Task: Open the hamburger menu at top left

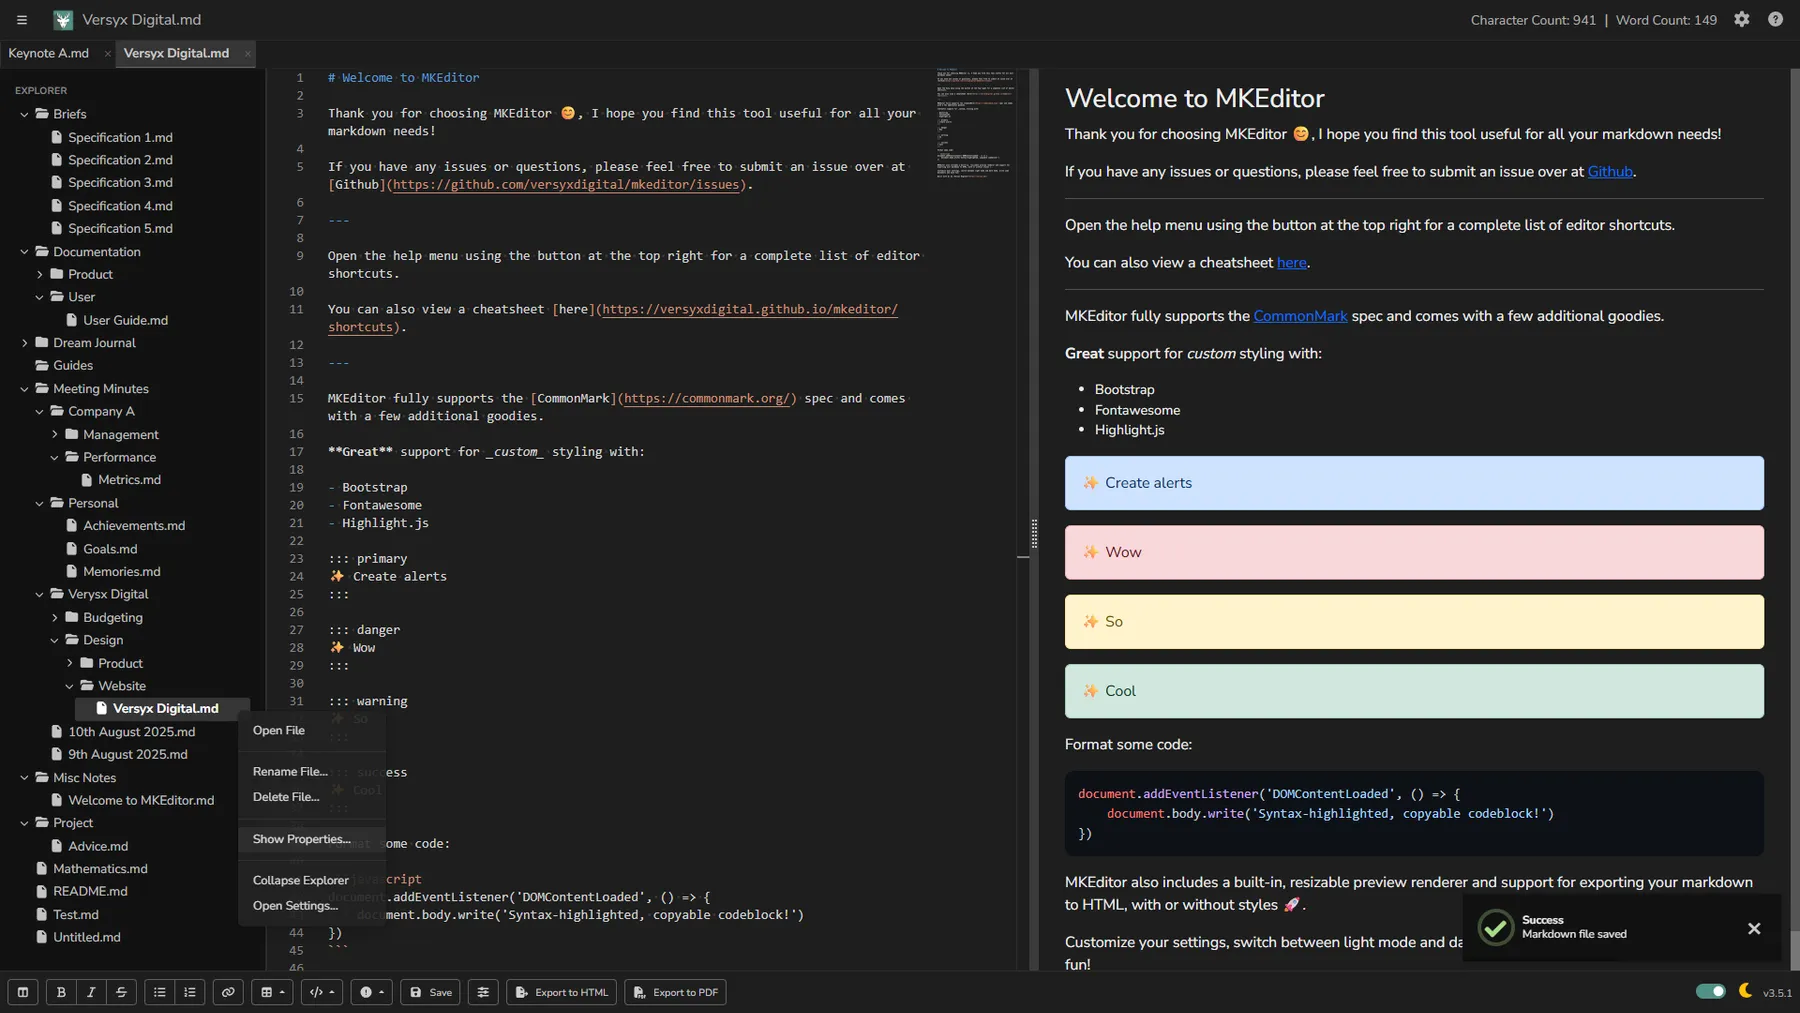Action: pyautogui.click(x=21, y=20)
